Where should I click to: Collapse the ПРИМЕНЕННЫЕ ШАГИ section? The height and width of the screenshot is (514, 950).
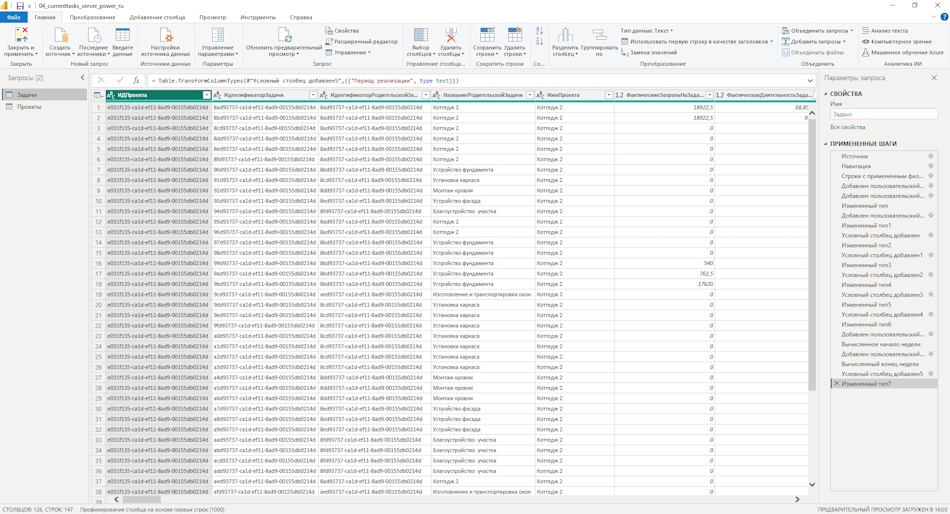pos(826,144)
